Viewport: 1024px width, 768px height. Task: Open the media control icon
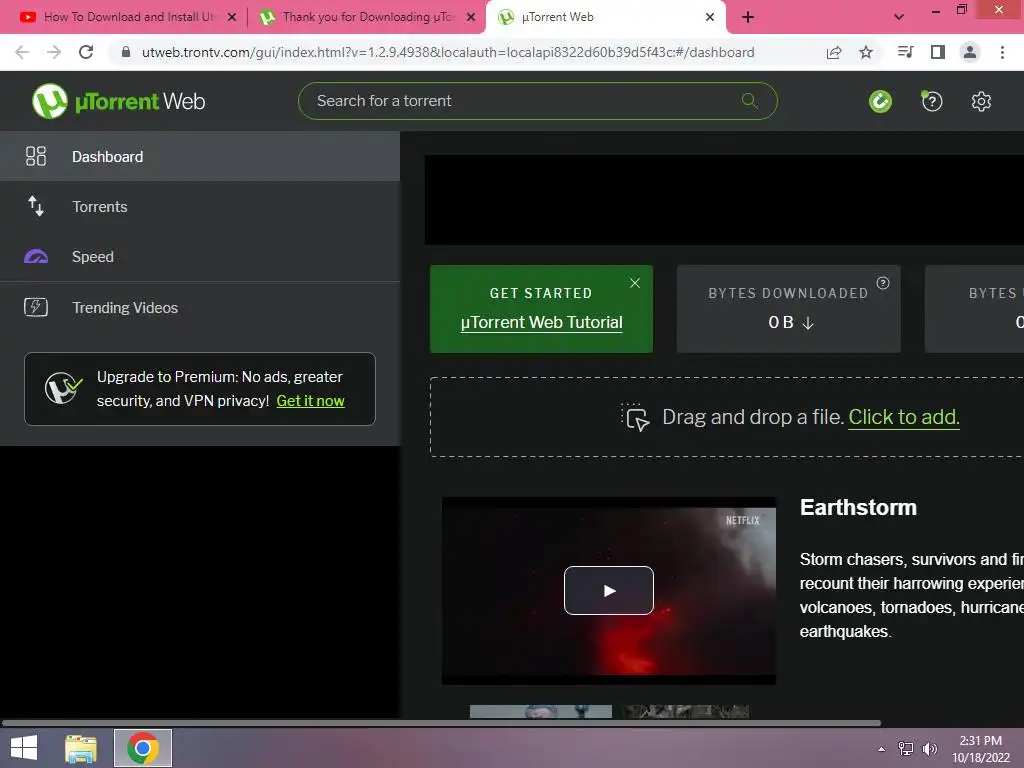pos(905,52)
